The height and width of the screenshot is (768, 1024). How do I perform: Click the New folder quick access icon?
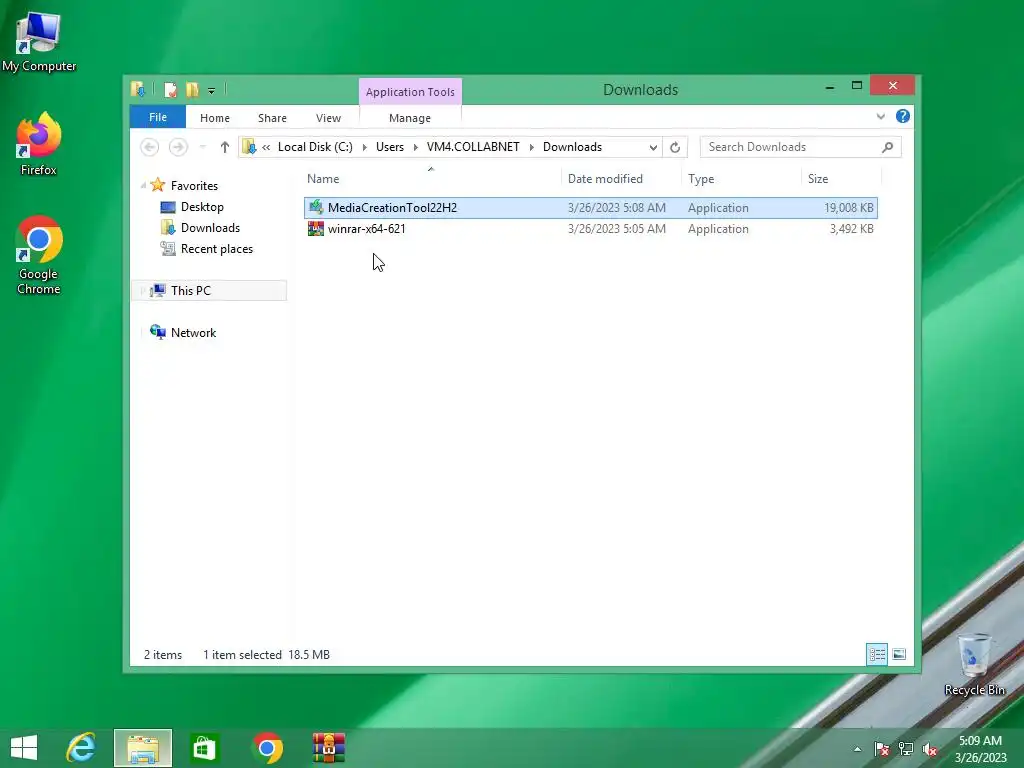click(192, 89)
